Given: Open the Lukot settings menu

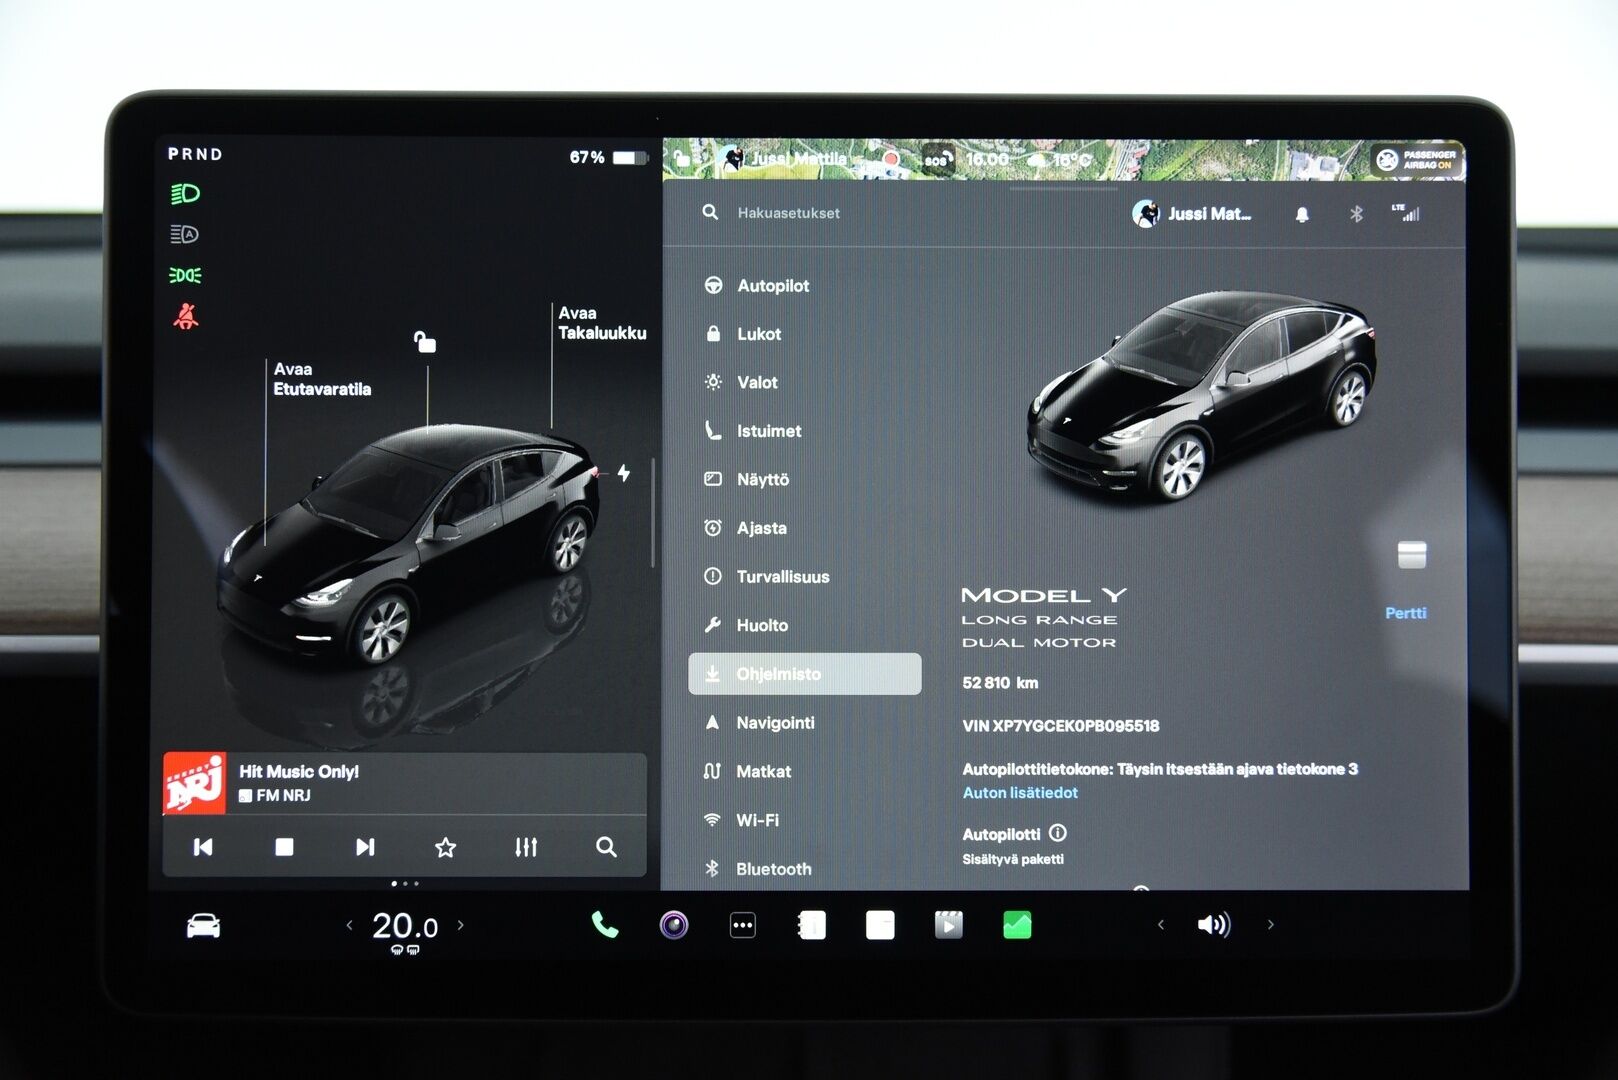Looking at the screenshot, I should point(742,334).
